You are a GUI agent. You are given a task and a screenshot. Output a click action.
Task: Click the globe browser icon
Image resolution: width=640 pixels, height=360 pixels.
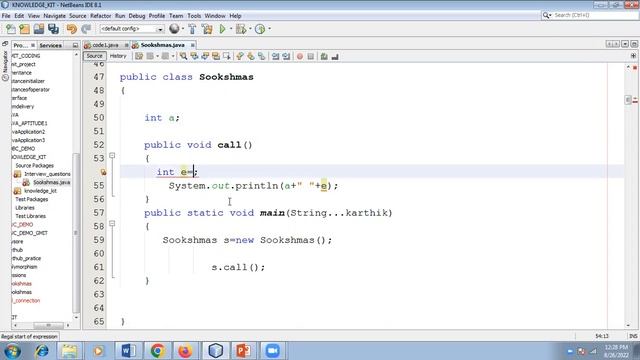174,29
